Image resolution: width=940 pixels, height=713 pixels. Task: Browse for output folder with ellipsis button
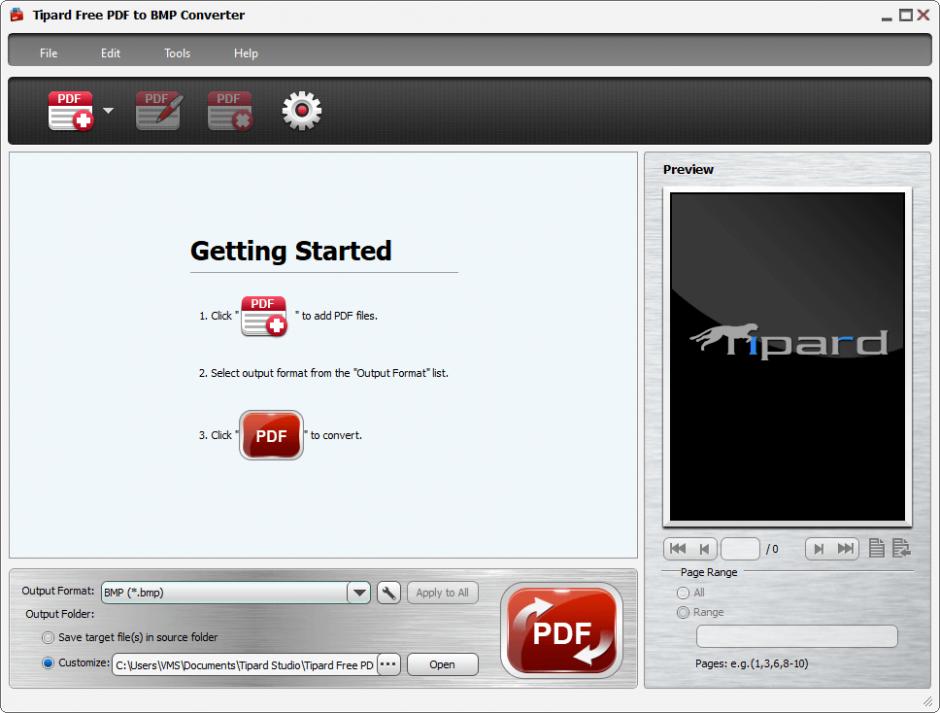[388, 664]
